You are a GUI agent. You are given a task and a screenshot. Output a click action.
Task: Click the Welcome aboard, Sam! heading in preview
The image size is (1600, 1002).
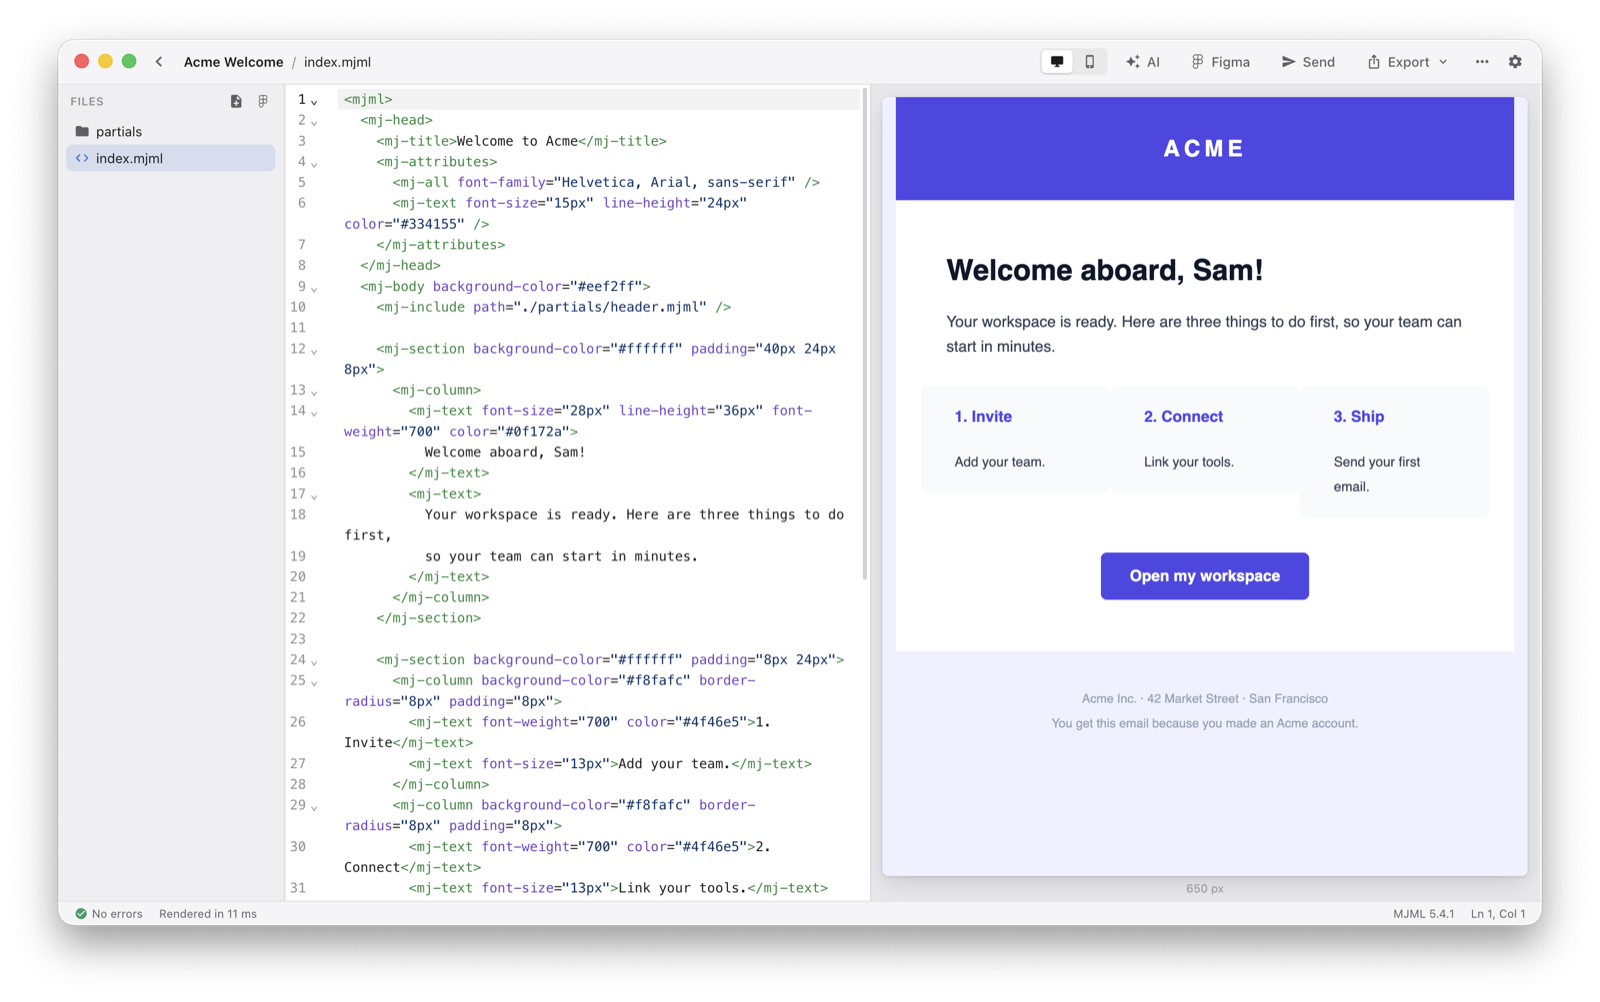click(x=1104, y=270)
